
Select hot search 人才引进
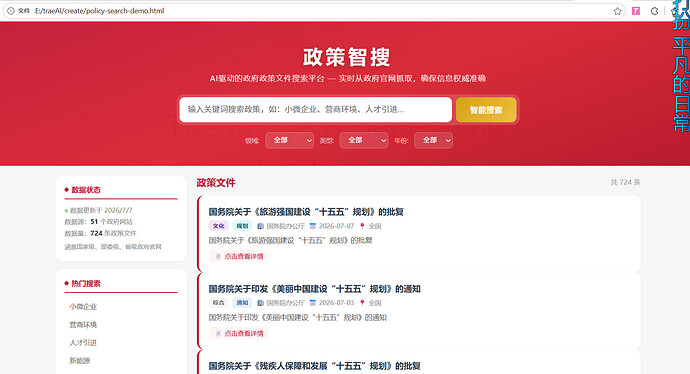pyautogui.click(x=83, y=342)
